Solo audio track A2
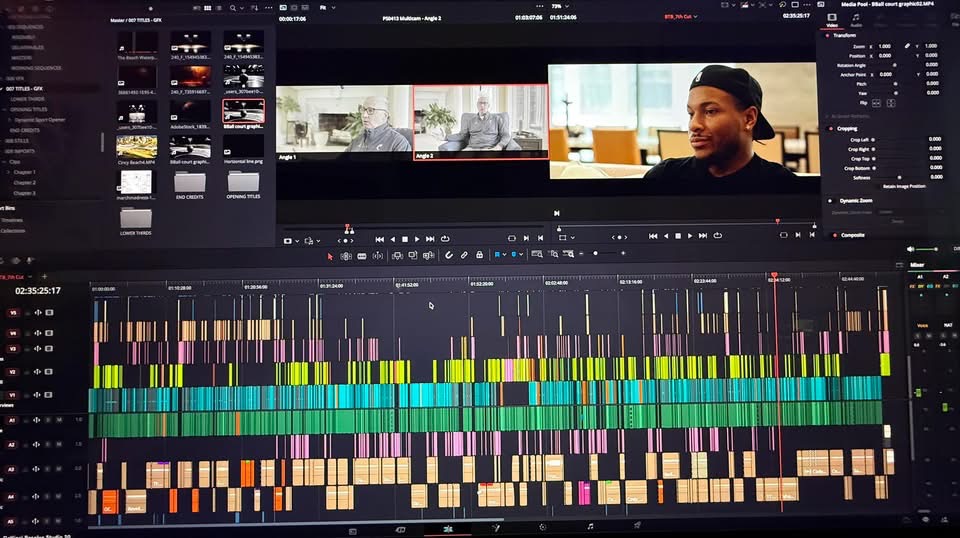 [x=48, y=445]
